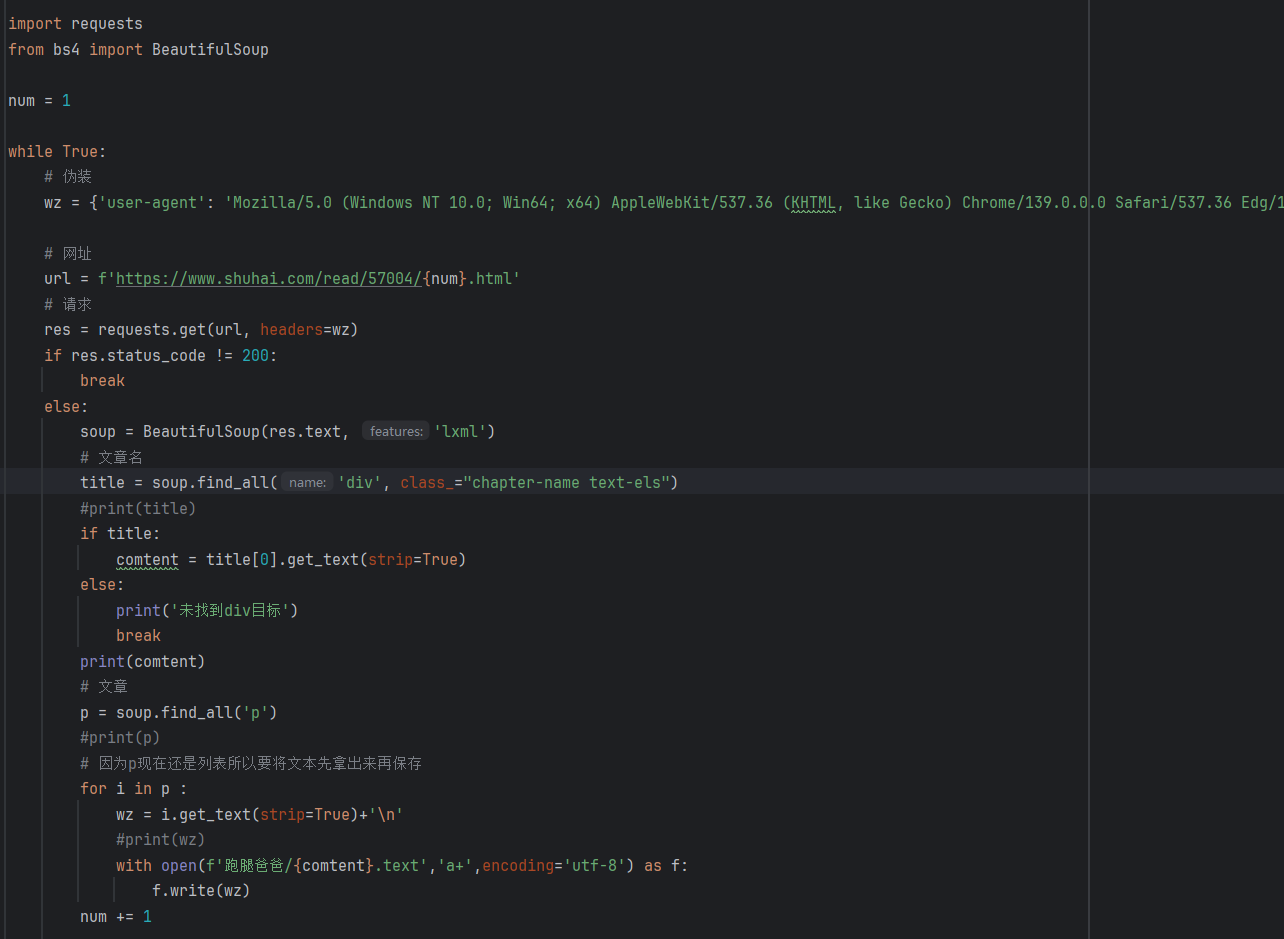Select the '# 文章名' comment

click(x=111, y=457)
